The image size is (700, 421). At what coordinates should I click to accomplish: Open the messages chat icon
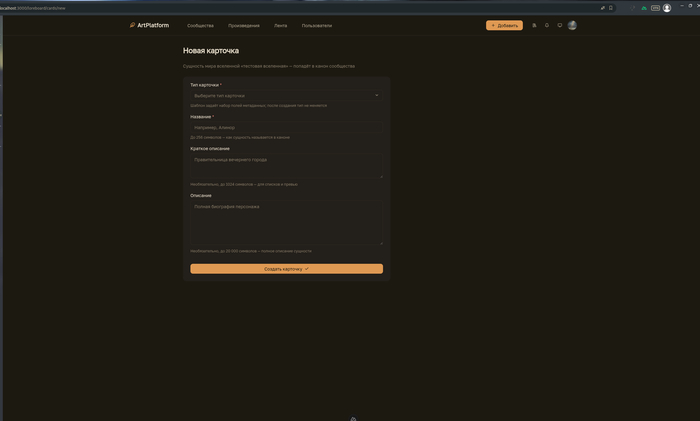coord(559,25)
